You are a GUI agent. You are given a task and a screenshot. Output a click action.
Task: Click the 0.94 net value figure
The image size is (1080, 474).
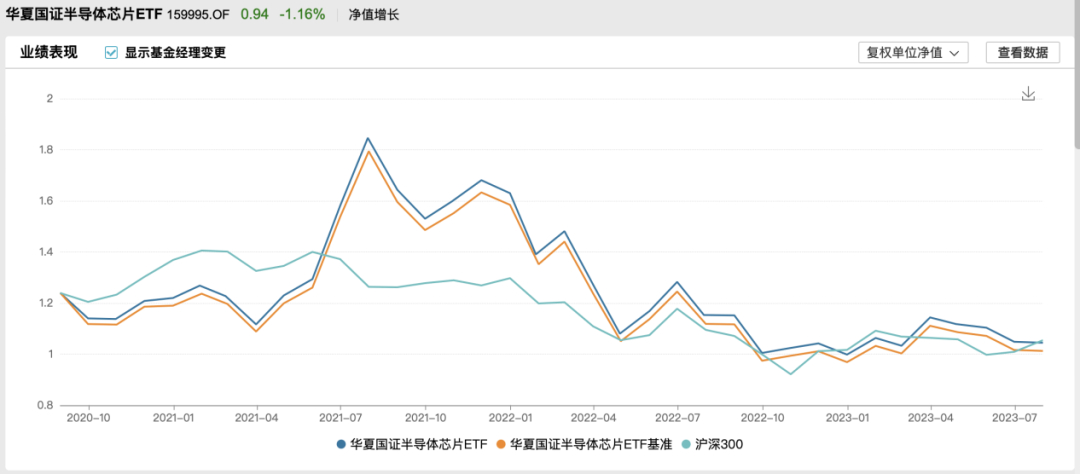pyautogui.click(x=262, y=15)
